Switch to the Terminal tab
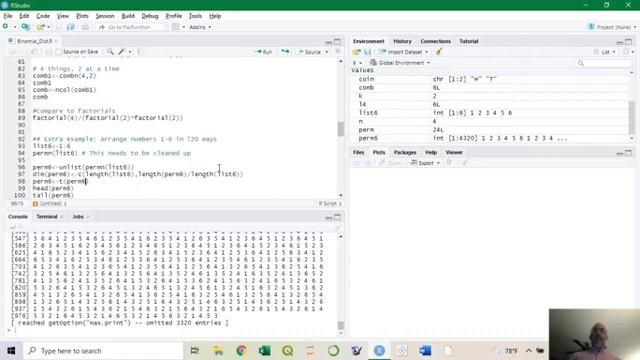The width and height of the screenshot is (640, 360). 47,217
